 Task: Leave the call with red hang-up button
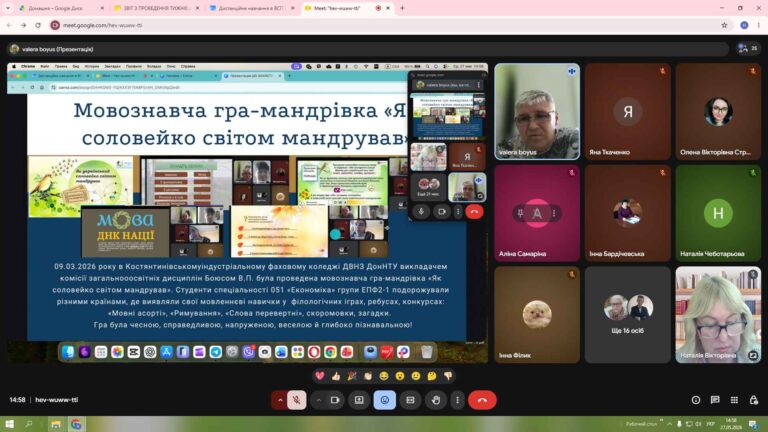pos(482,400)
